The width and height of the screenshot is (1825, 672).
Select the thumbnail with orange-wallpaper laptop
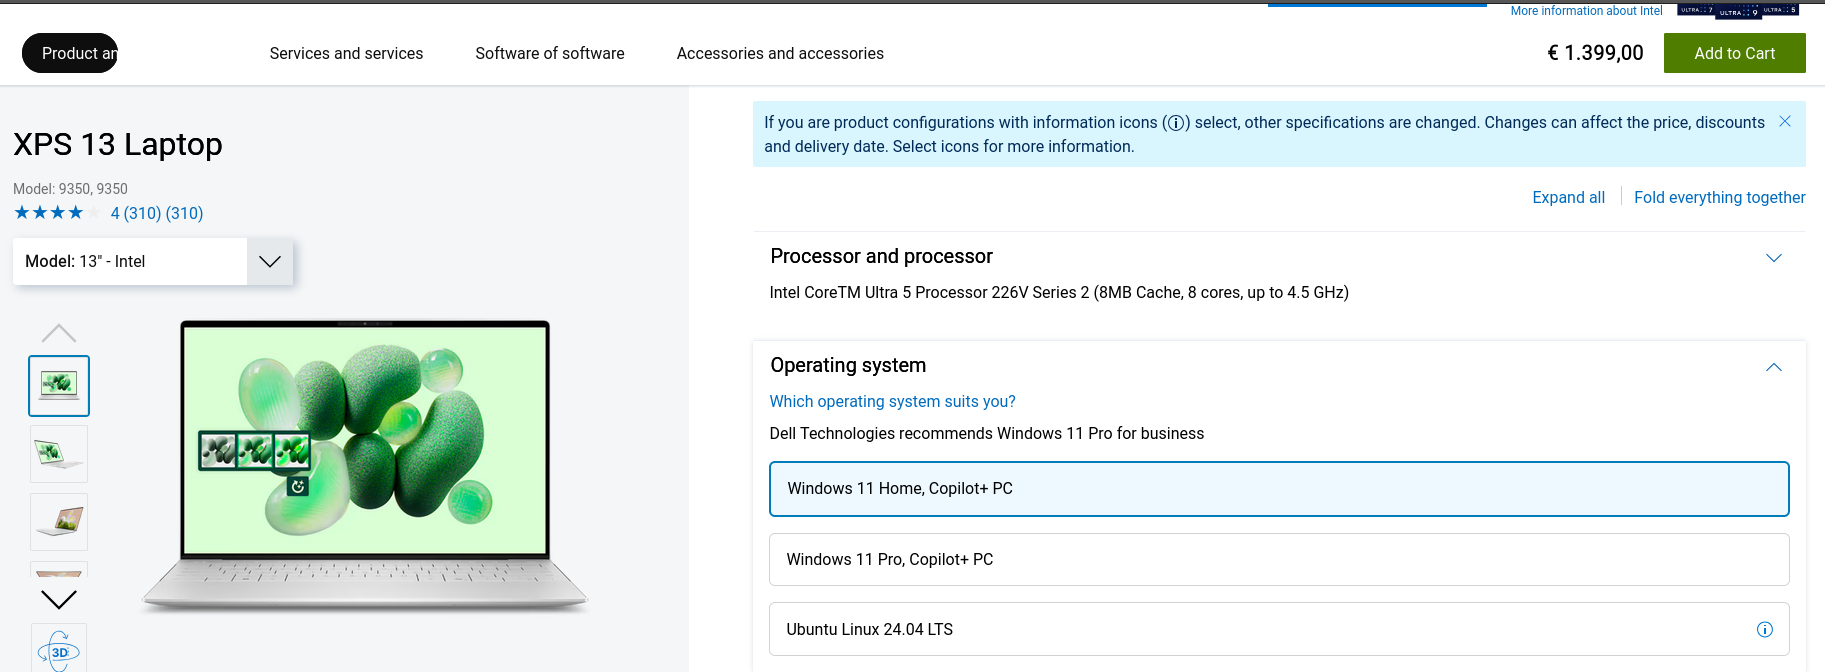pos(59,522)
